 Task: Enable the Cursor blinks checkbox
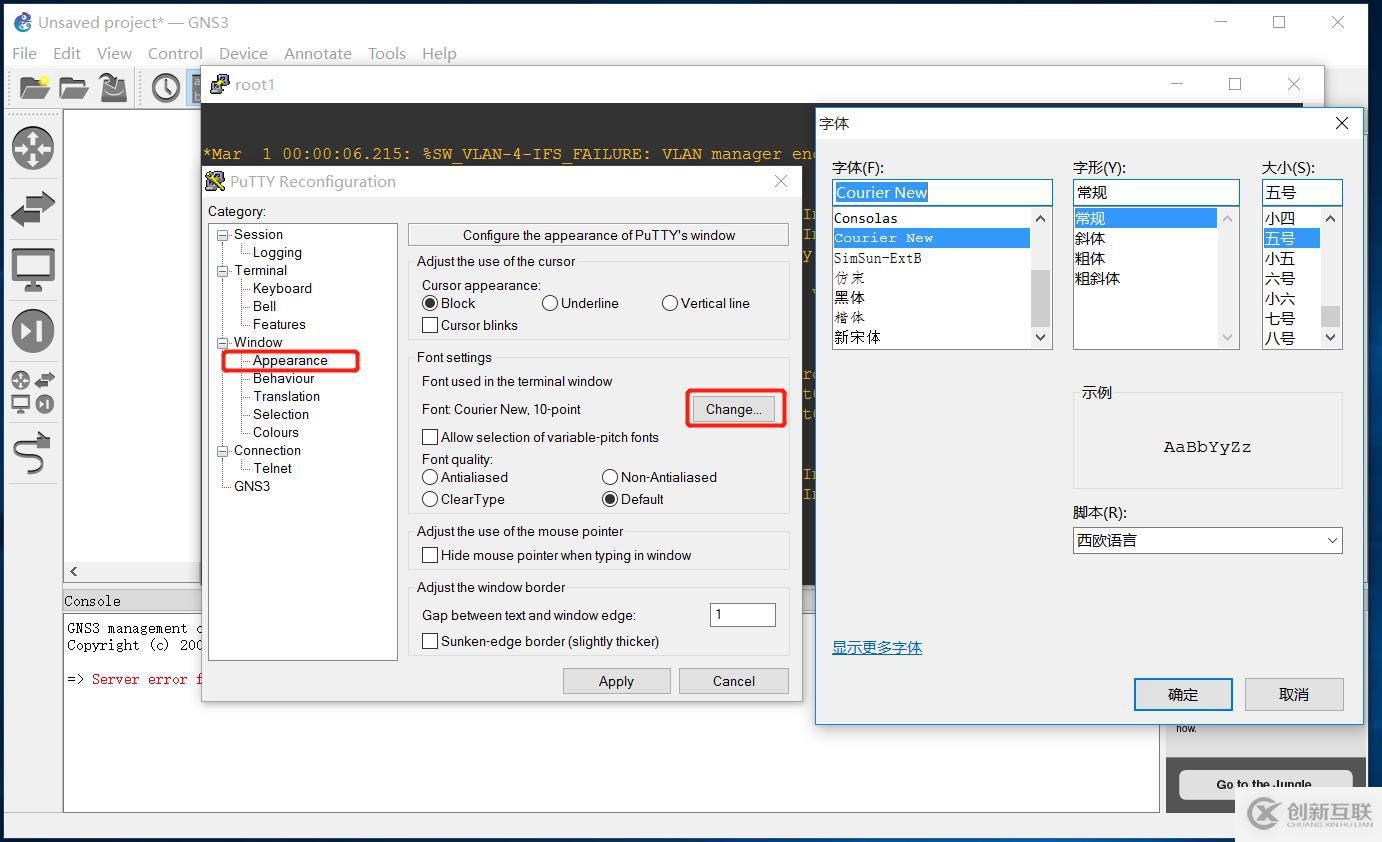point(430,325)
